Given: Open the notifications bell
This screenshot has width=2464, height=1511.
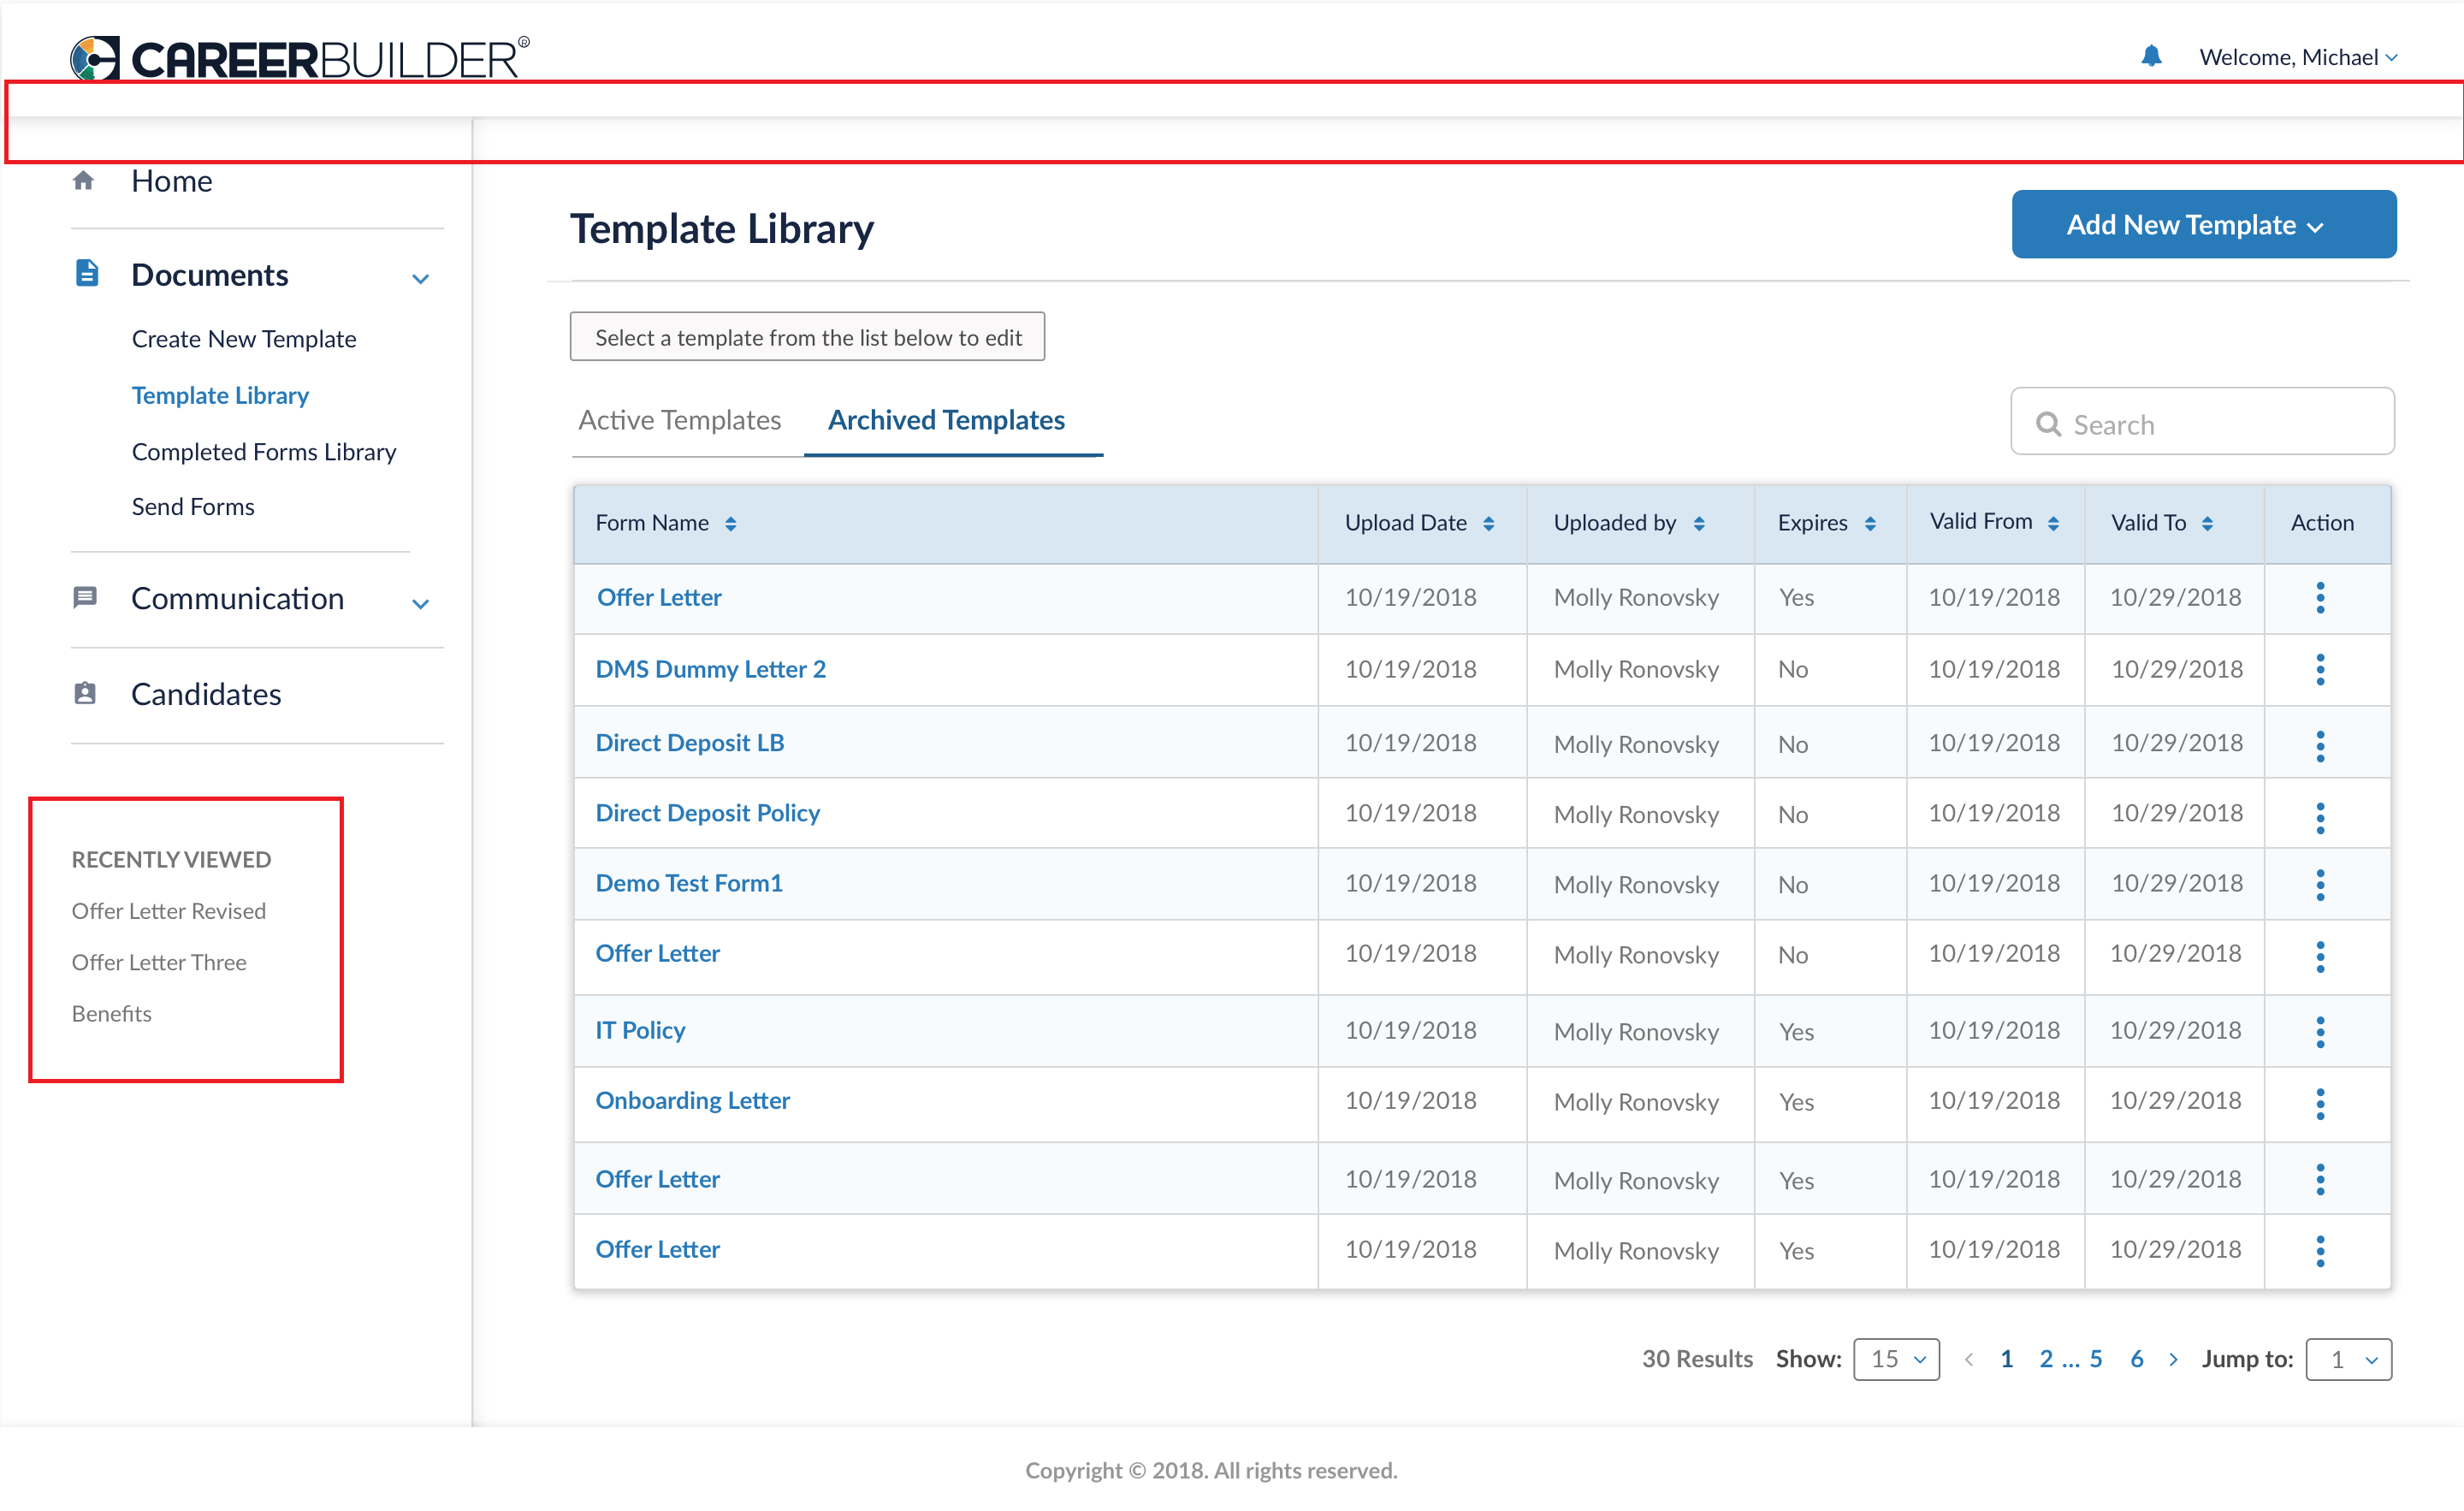Looking at the screenshot, I should (2151, 56).
